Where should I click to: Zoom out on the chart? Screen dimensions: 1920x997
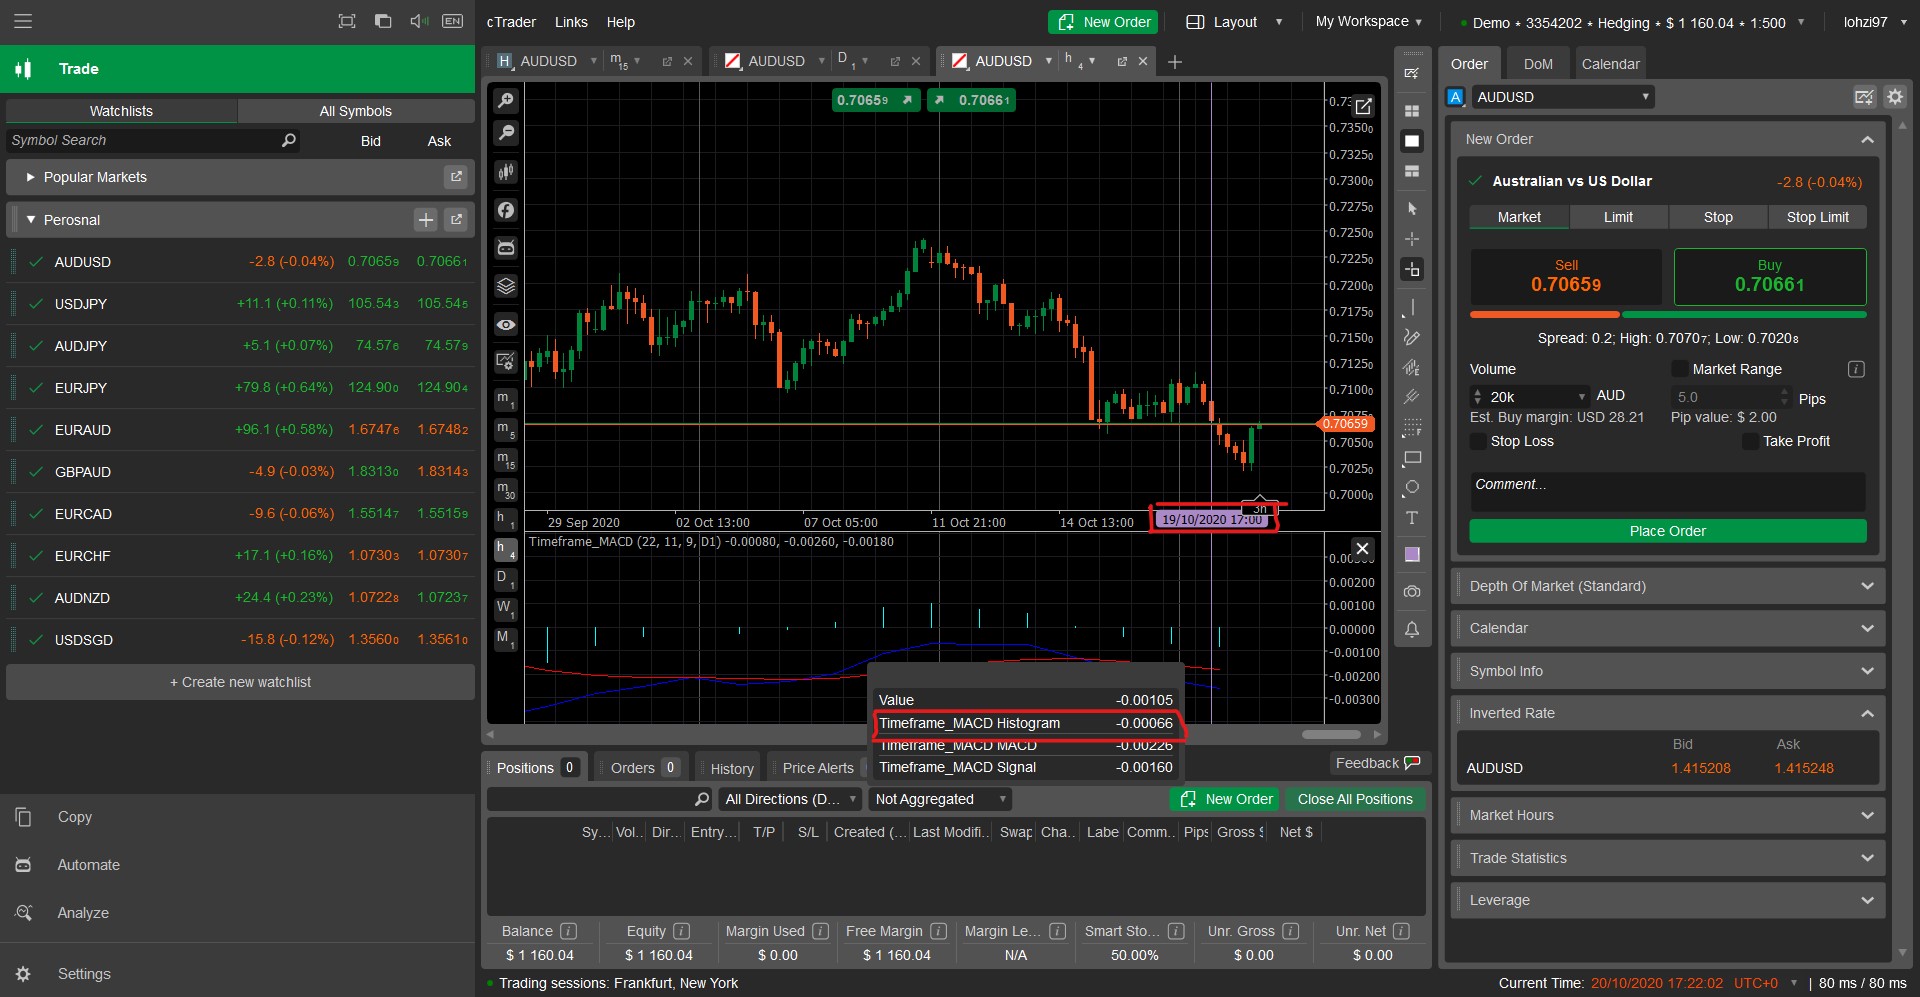click(x=506, y=132)
